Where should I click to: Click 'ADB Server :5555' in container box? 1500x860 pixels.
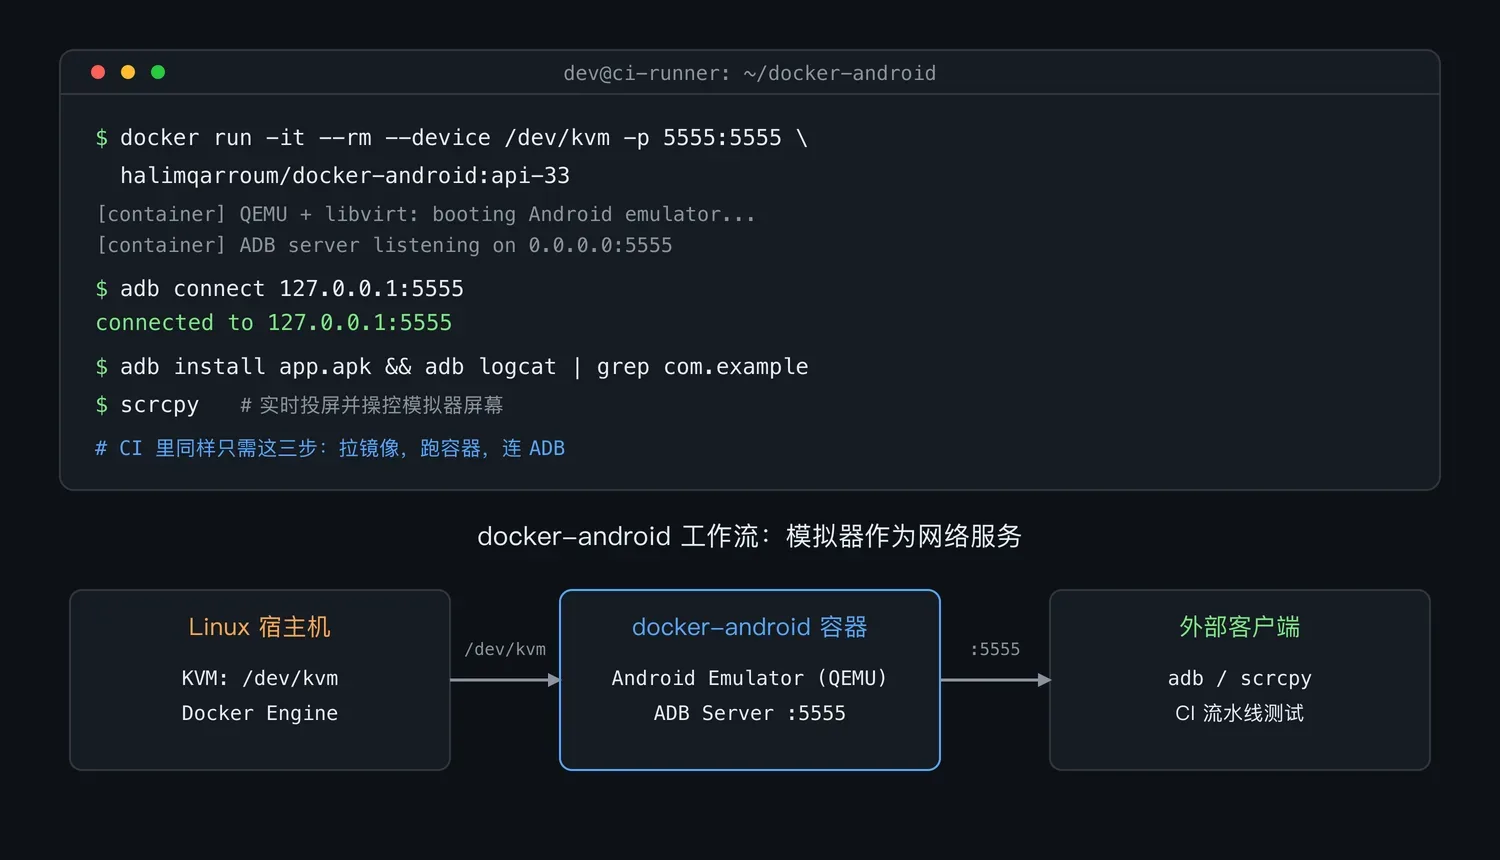pyautogui.click(x=750, y=713)
